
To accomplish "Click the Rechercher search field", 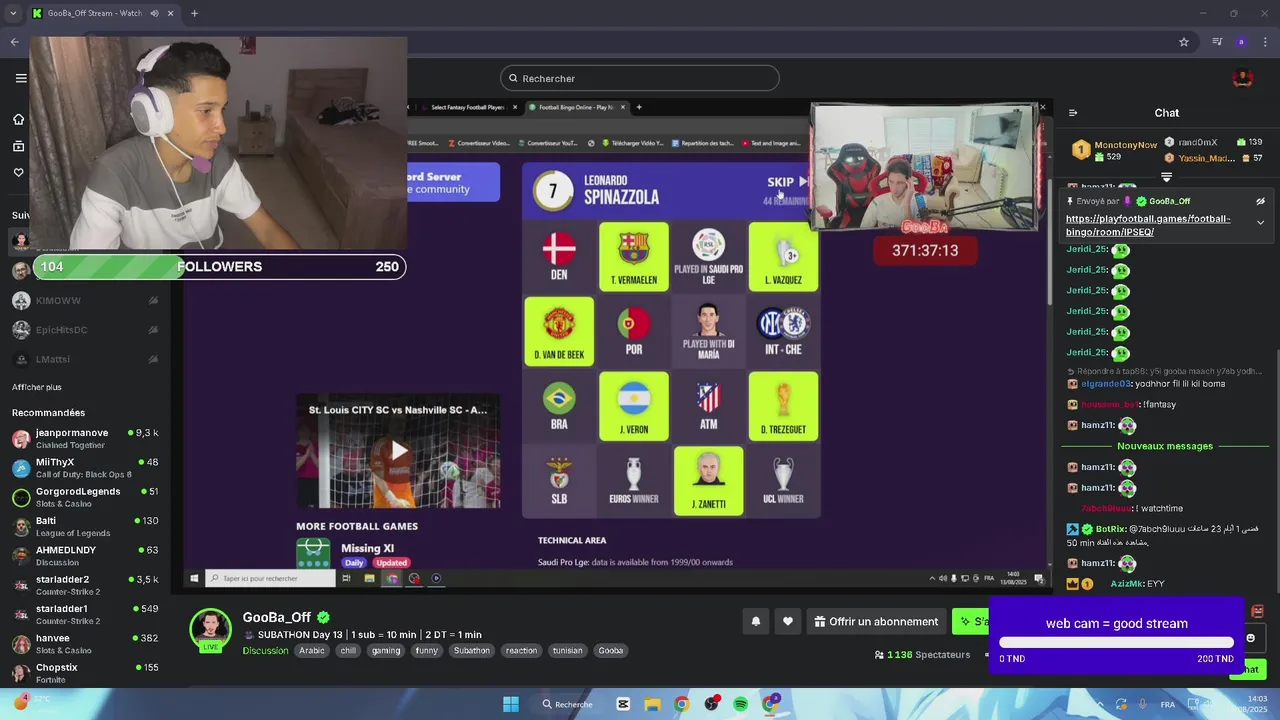I will [x=640, y=78].
